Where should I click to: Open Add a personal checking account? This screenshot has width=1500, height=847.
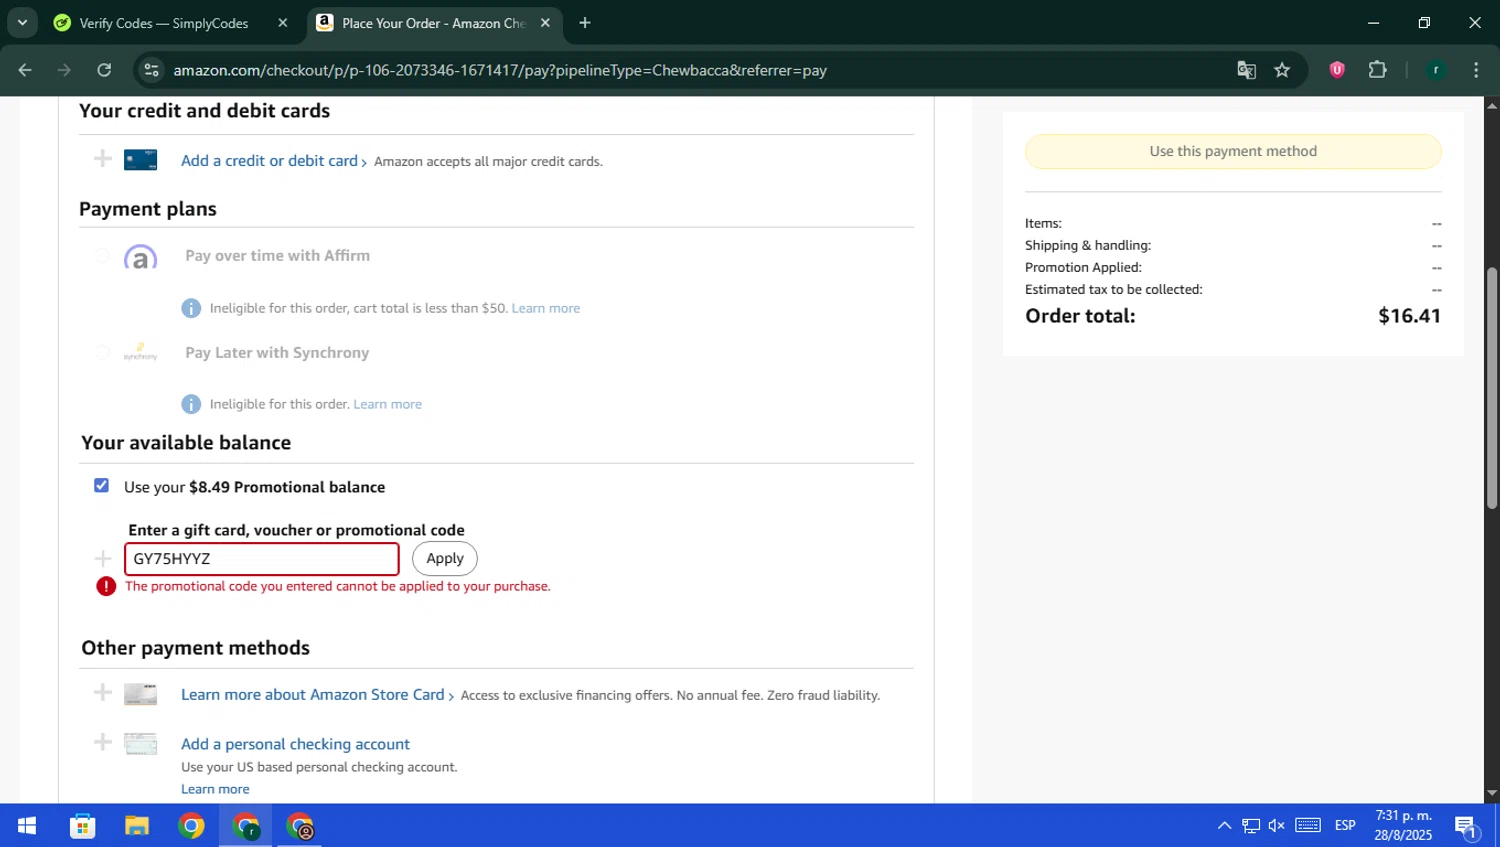[295, 744]
